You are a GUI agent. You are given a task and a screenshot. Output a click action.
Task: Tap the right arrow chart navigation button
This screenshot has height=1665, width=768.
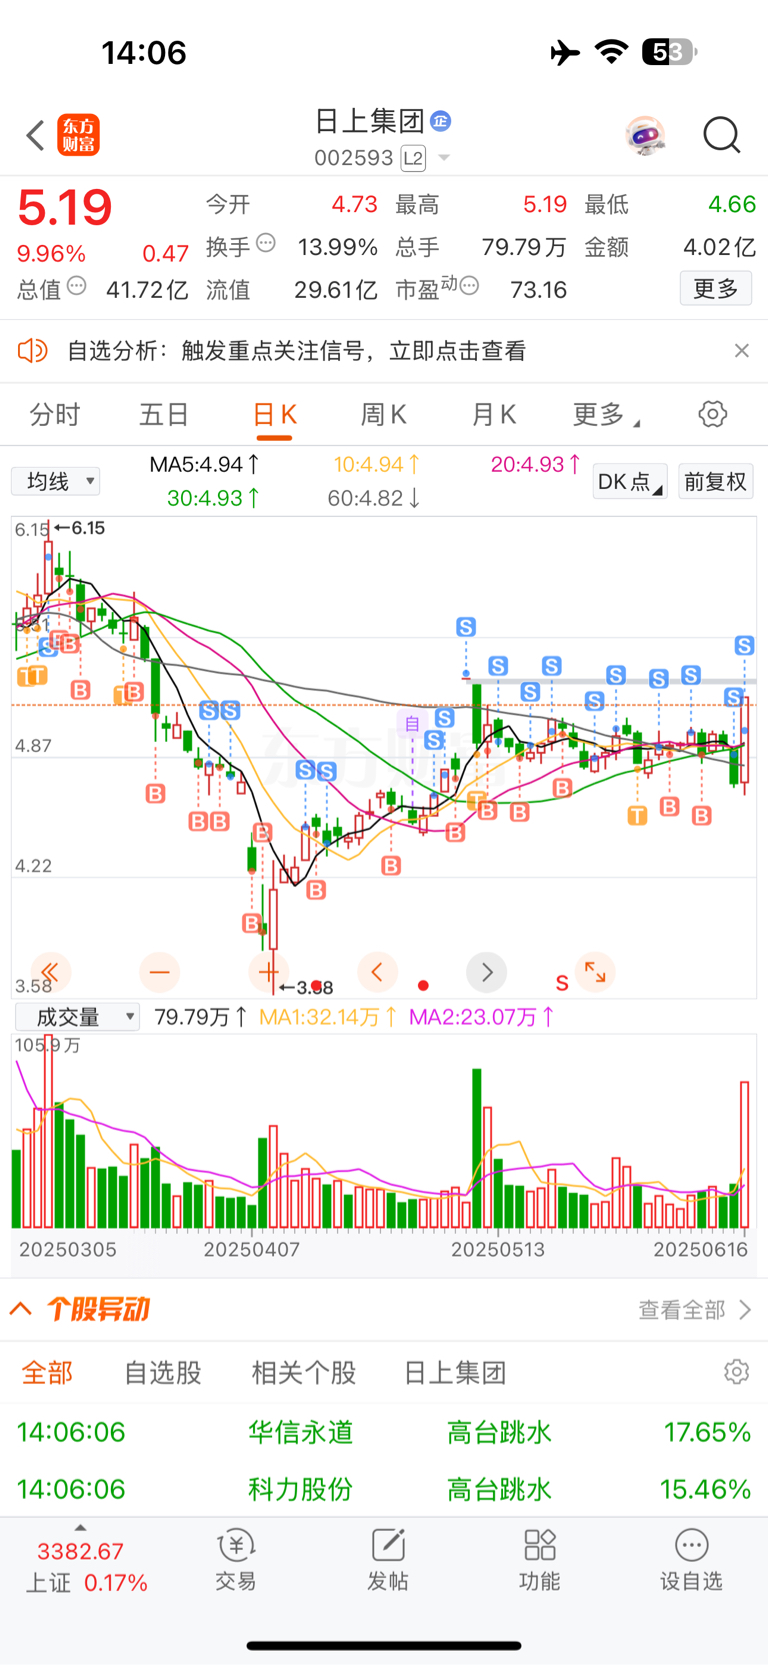[x=487, y=972]
